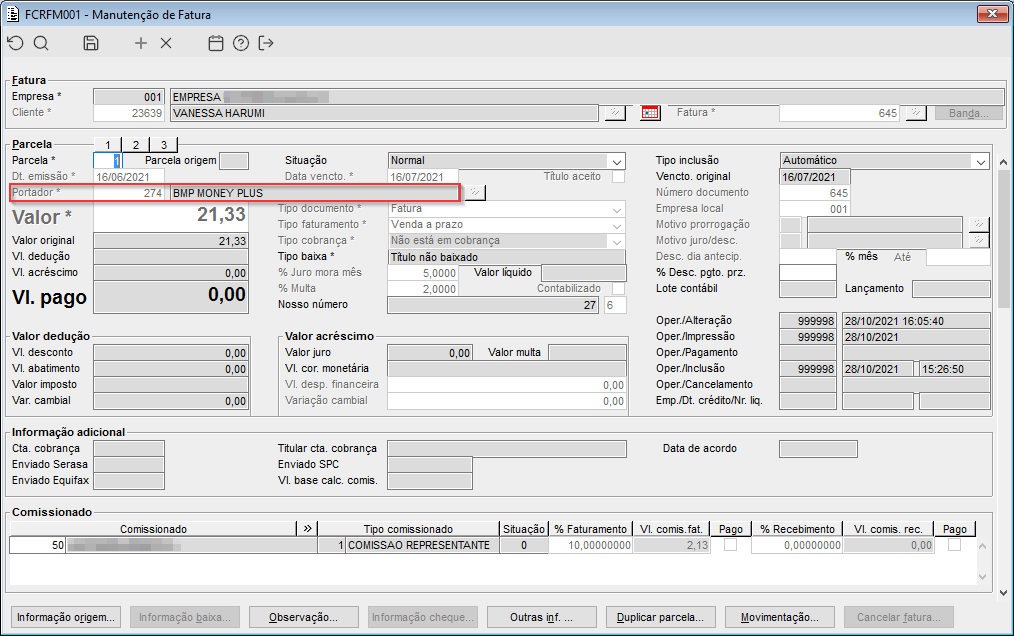Tick the Pago checkbox after Vl. comis. fat.
The height and width of the screenshot is (636, 1014).
pyautogui.click(x=731, y=545)
